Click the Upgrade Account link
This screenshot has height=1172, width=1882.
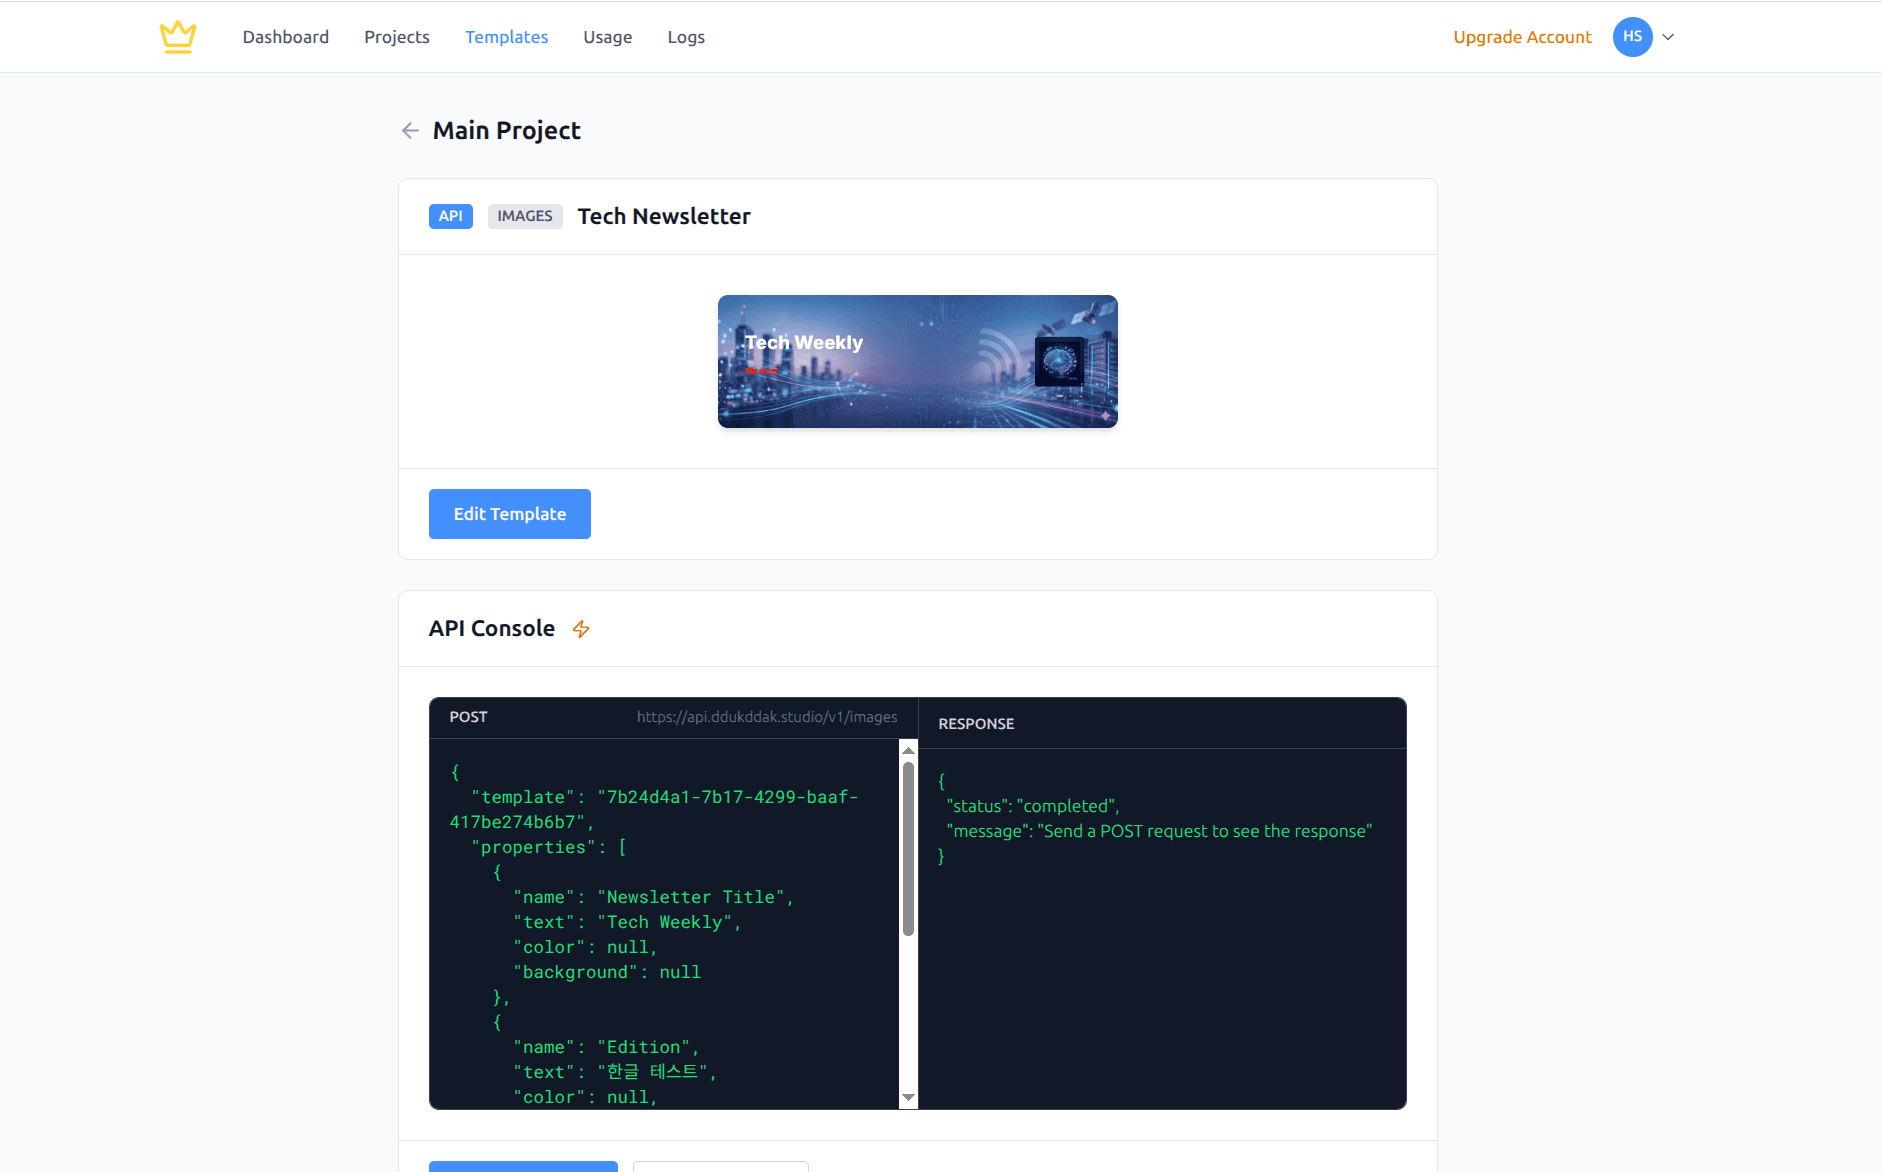pyautogui.click(x=1522, y=37)
